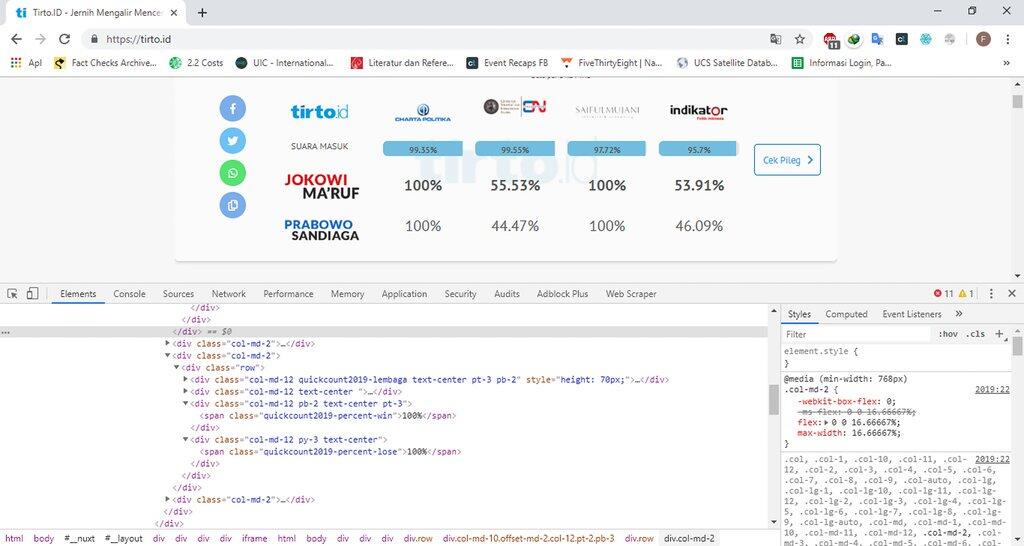
Task: Click the Saiful Mujani logo
Action: (x=607, y=111)
